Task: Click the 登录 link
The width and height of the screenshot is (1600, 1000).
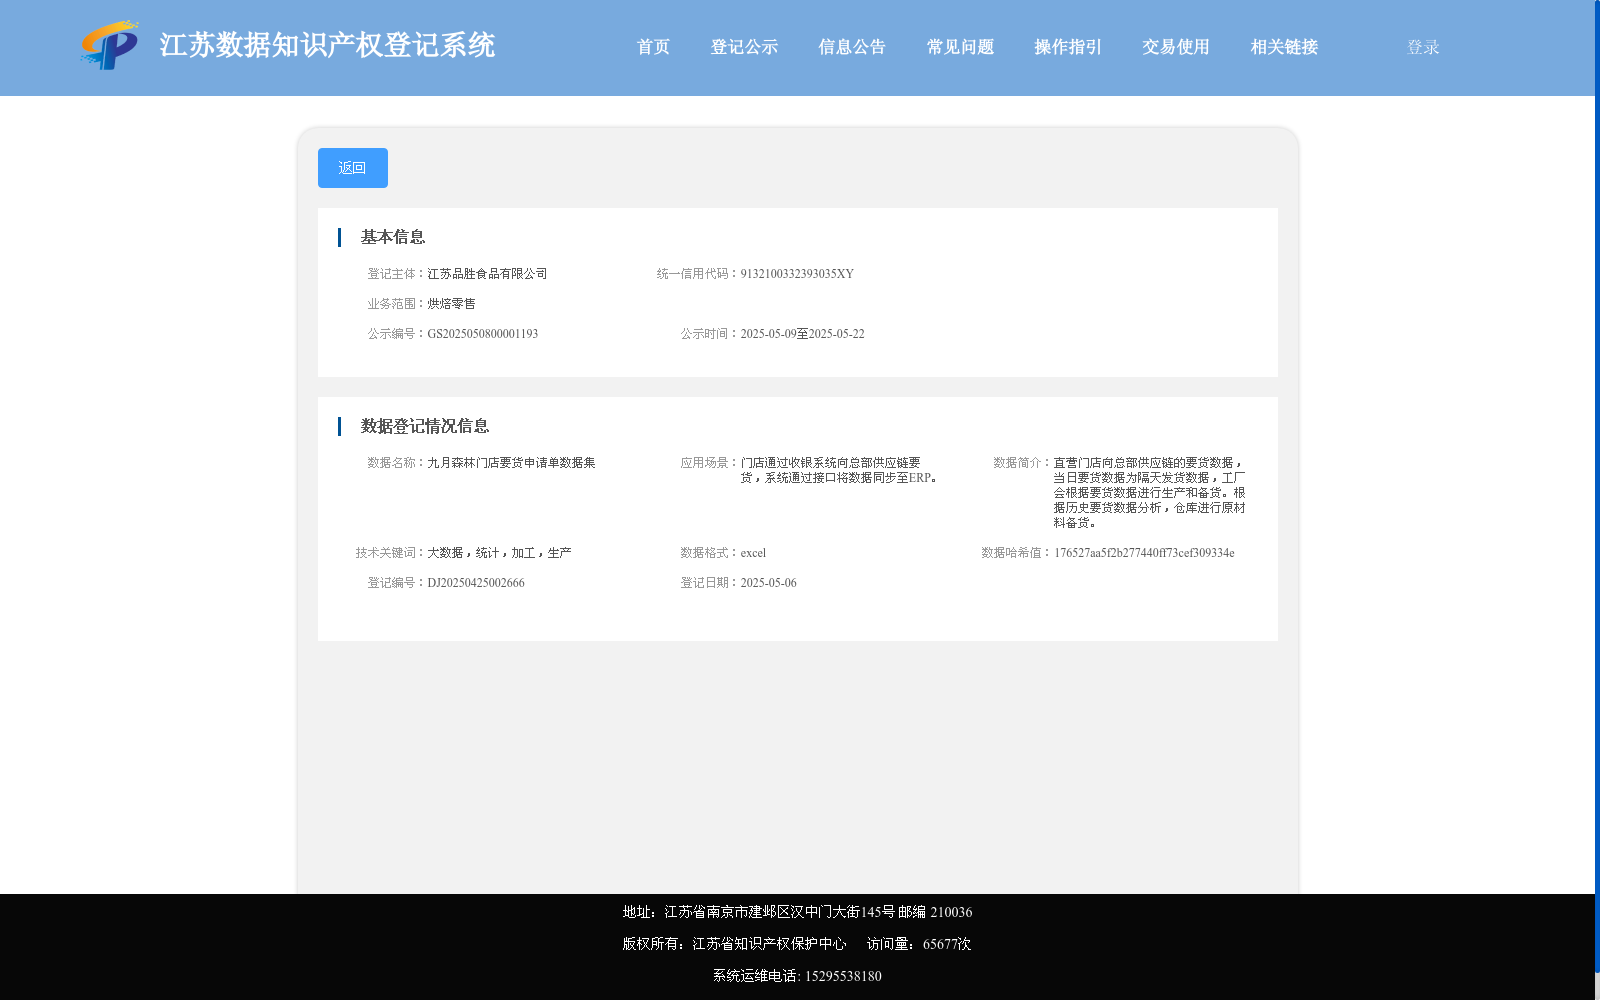Action: pos(1423,47)
